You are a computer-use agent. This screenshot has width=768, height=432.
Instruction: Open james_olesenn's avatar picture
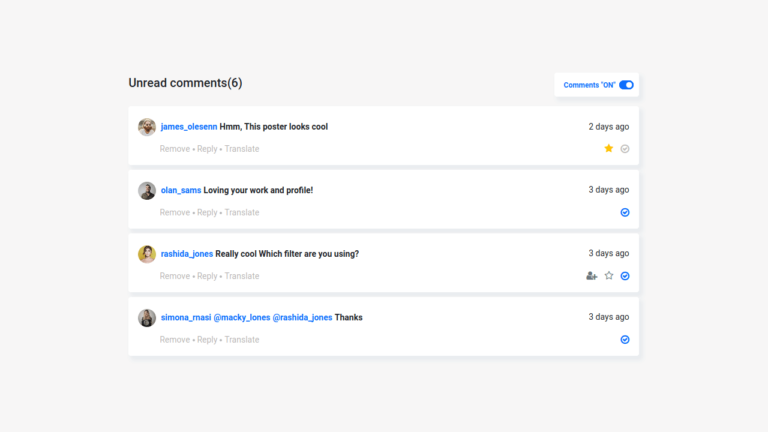coord(146,127)
